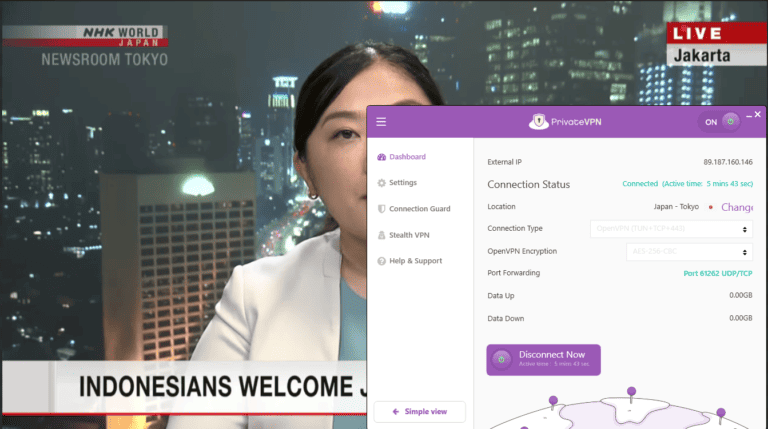This screenshot has width=768, height=429.
Task: Click the external IP 89.187.160.146
Action: (728, 162)
